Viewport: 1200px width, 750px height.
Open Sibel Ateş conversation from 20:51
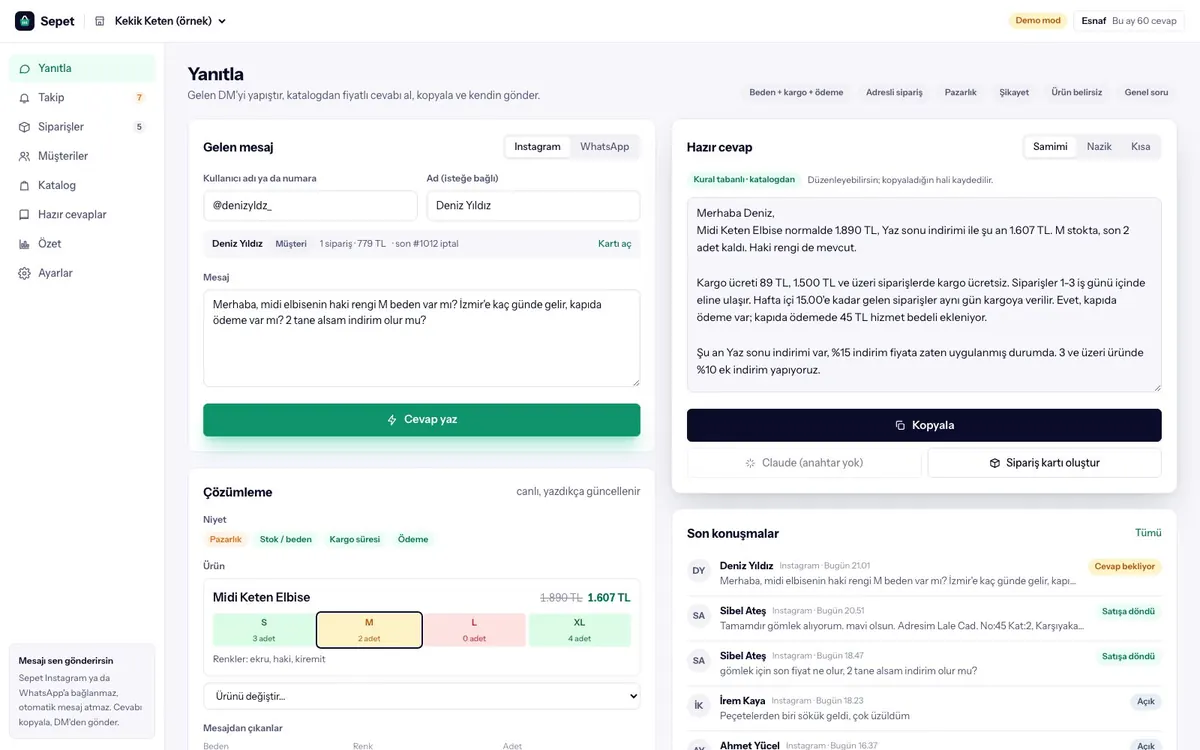click(924, 618)
